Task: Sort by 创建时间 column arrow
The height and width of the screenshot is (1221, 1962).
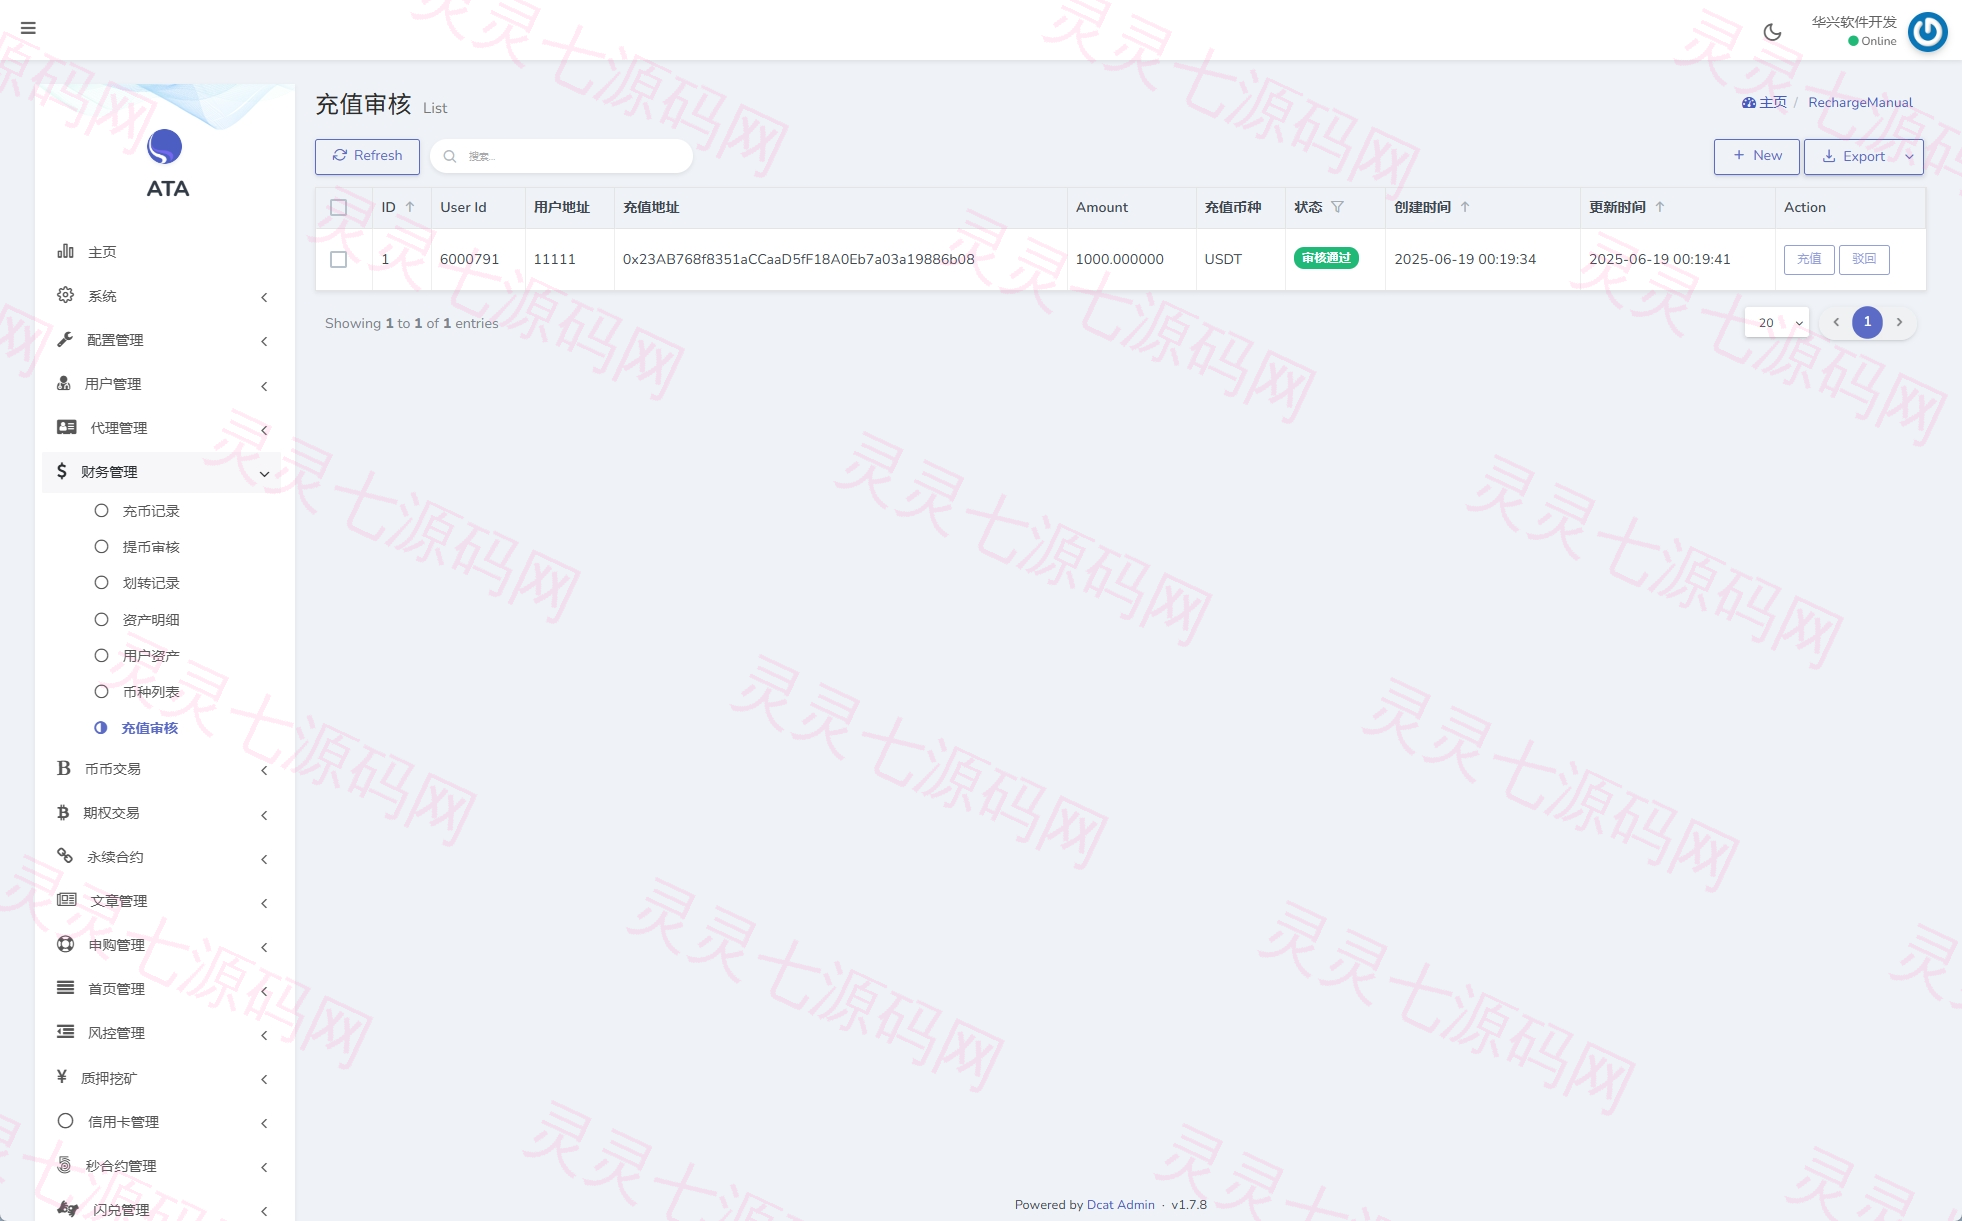Action: (1465, 207)
